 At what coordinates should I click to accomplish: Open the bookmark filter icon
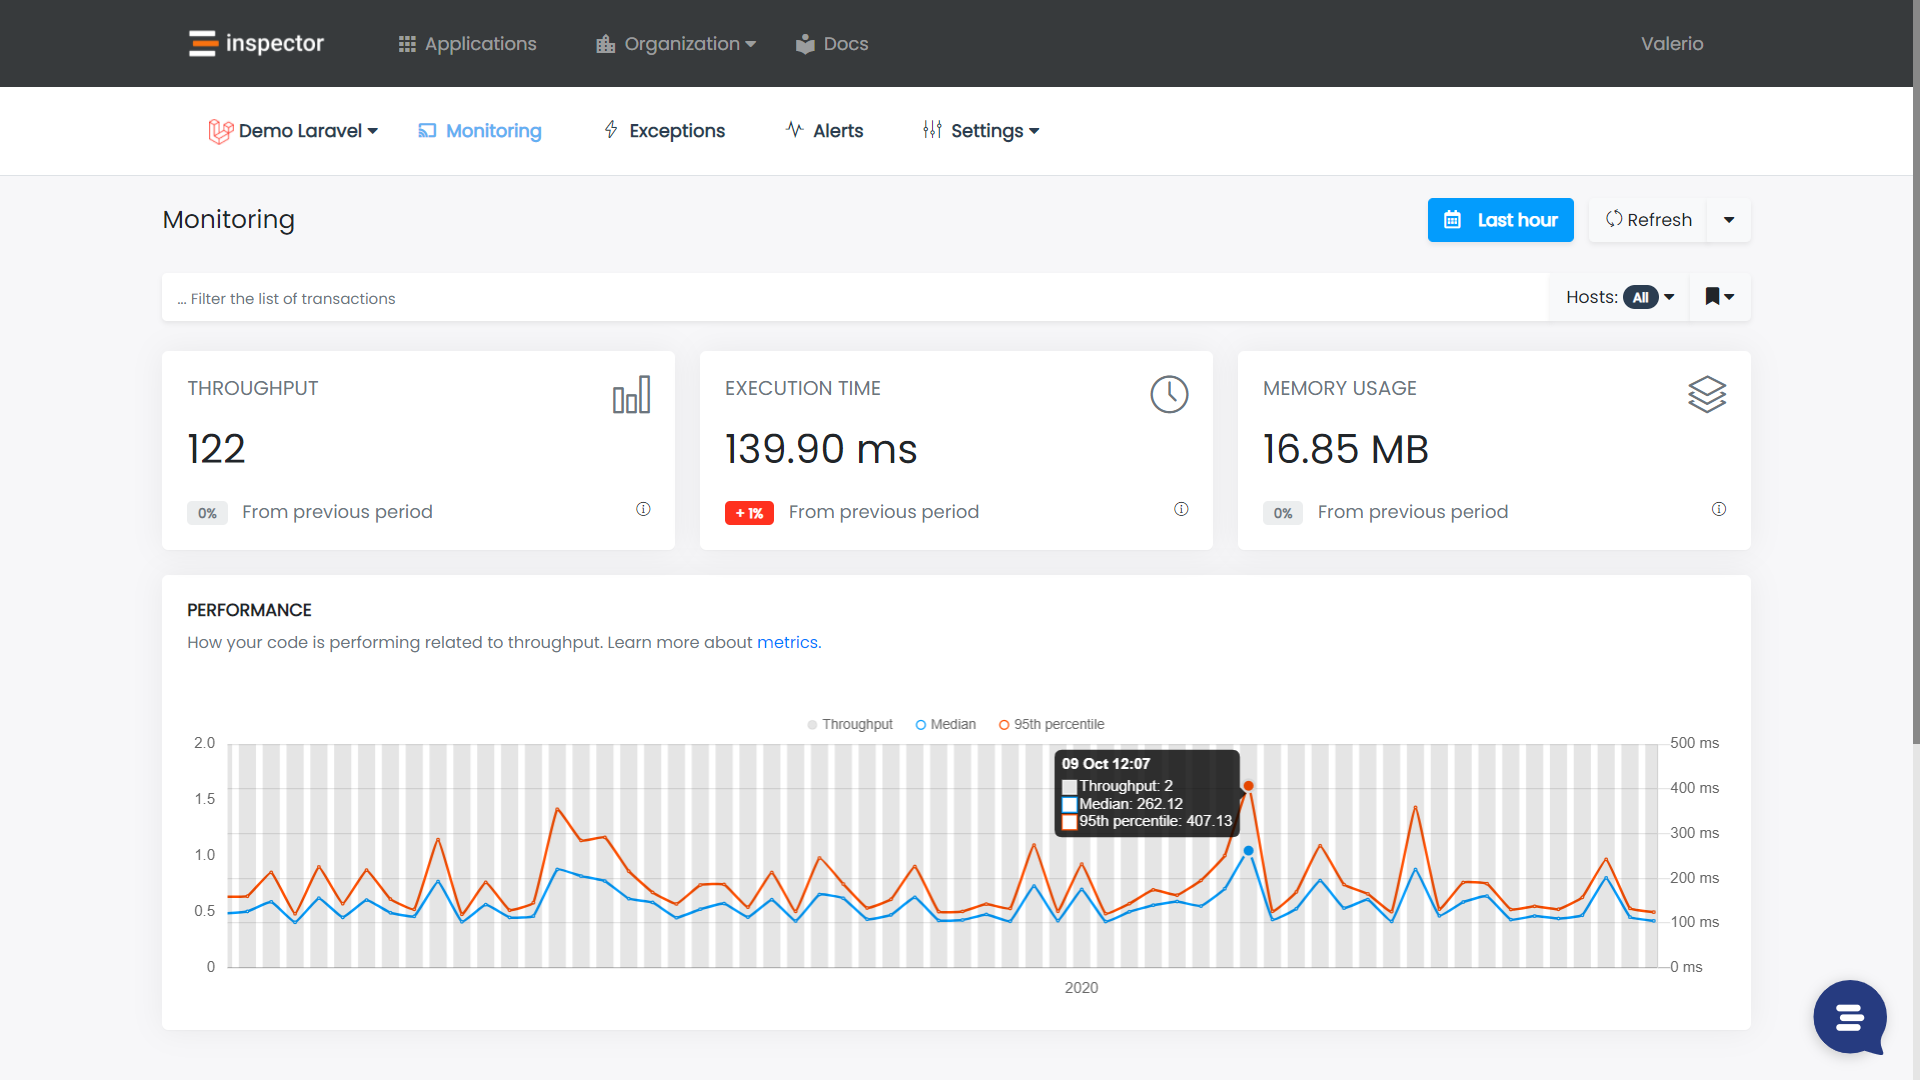pos(1714,297)
